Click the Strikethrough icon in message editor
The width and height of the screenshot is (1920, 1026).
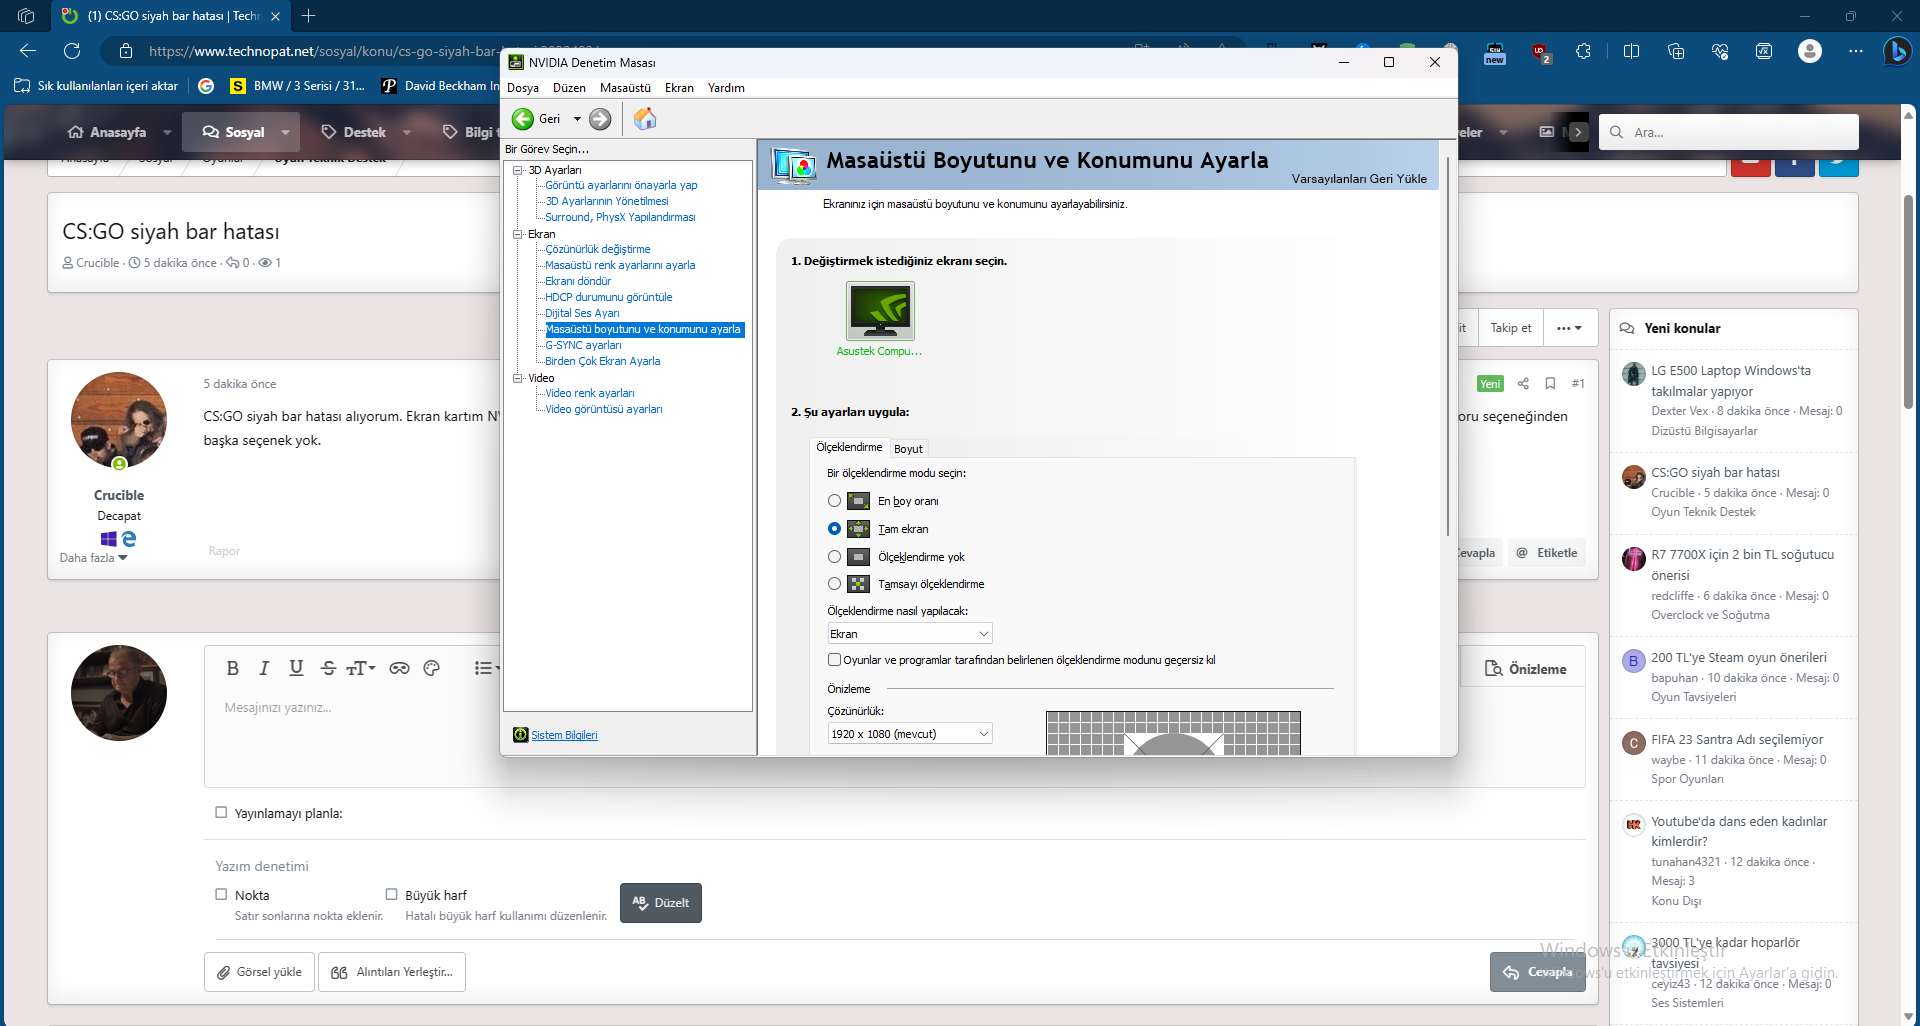coord(328,668)
